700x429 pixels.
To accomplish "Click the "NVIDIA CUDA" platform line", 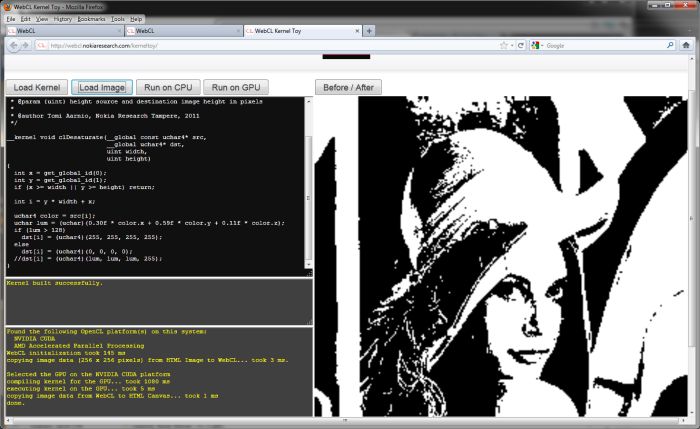I will 34,339.
